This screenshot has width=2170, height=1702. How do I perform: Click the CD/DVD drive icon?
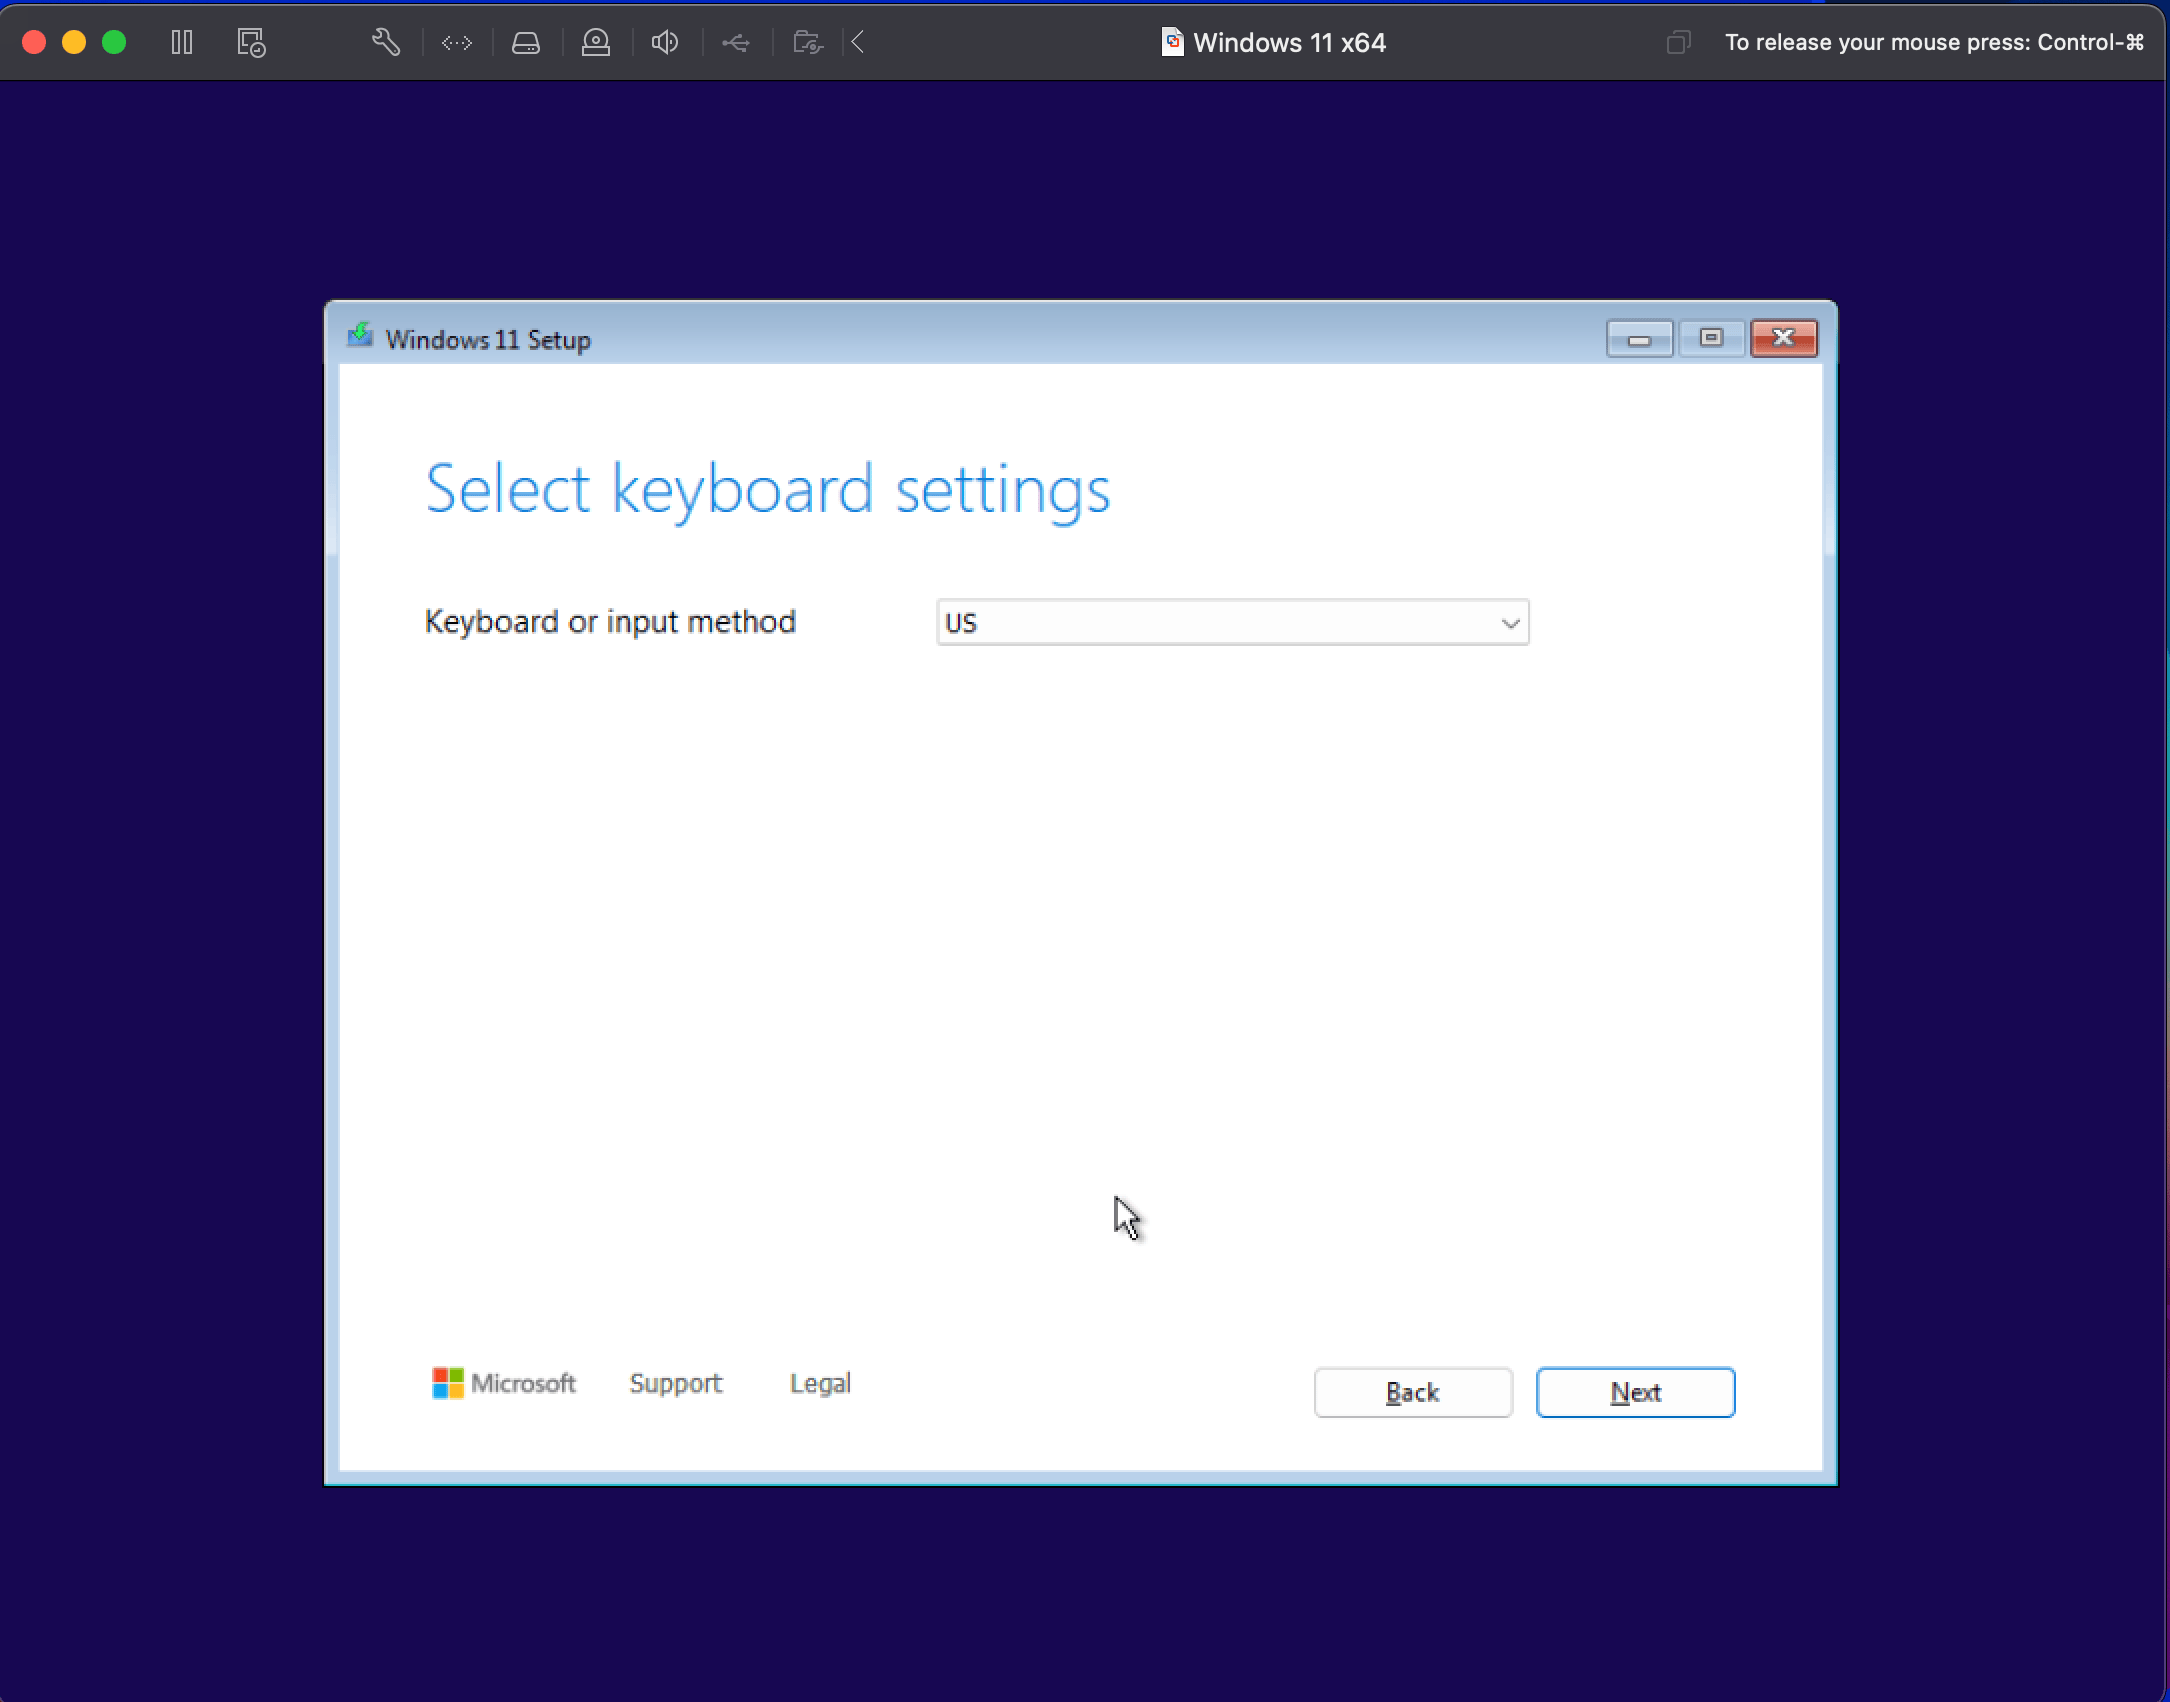[x=596, y=42]
